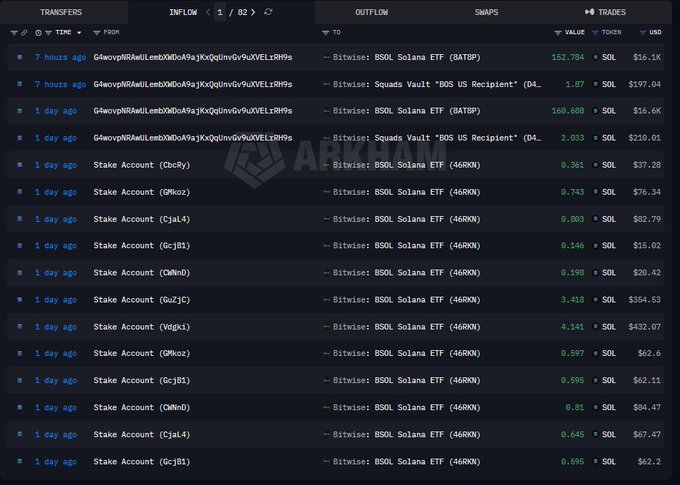
Task: Open Stake Account (GuZjC) sender
Action: click(x=142, y=300)
